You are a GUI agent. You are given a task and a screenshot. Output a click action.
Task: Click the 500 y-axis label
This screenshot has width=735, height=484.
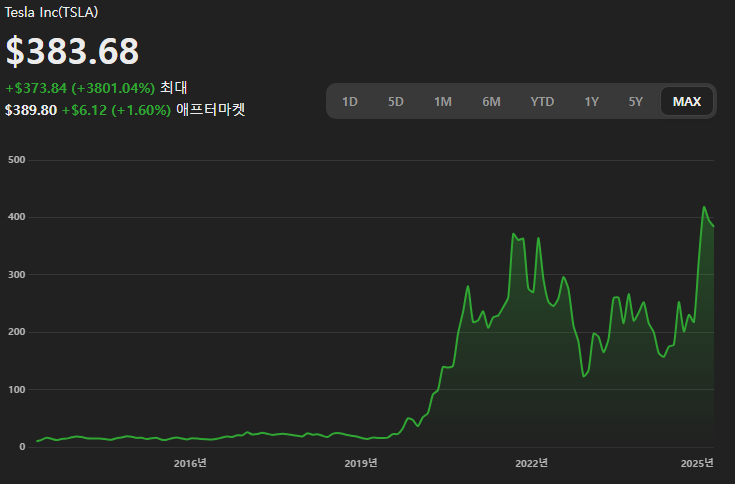16,160
